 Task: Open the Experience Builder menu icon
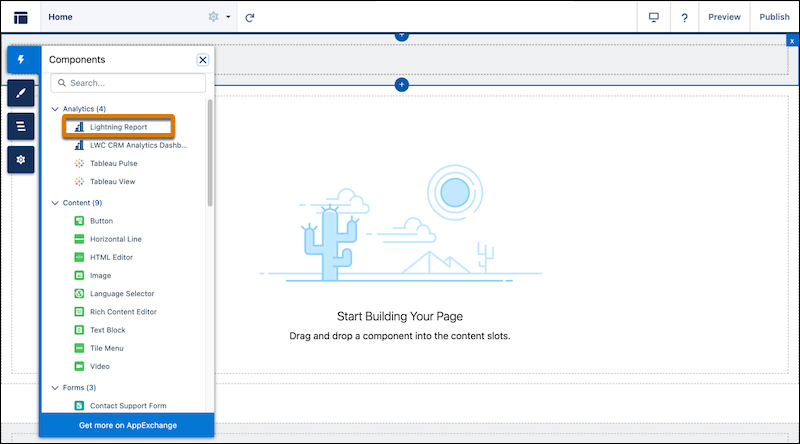(x=20, y=17)
